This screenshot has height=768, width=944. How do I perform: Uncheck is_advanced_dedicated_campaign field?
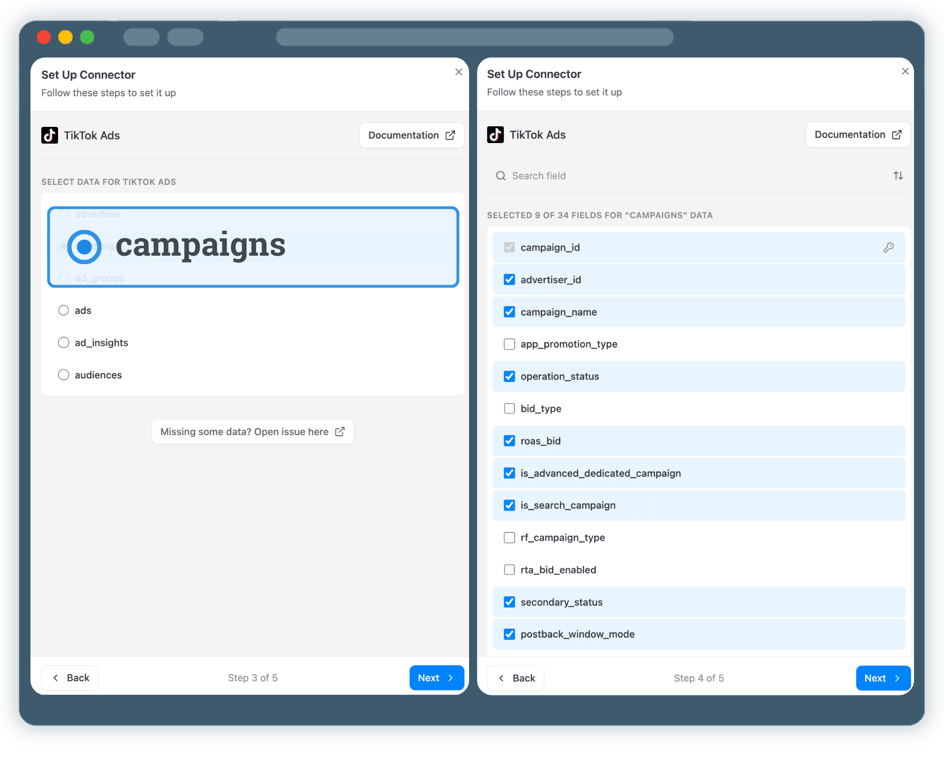click(509, 473)
